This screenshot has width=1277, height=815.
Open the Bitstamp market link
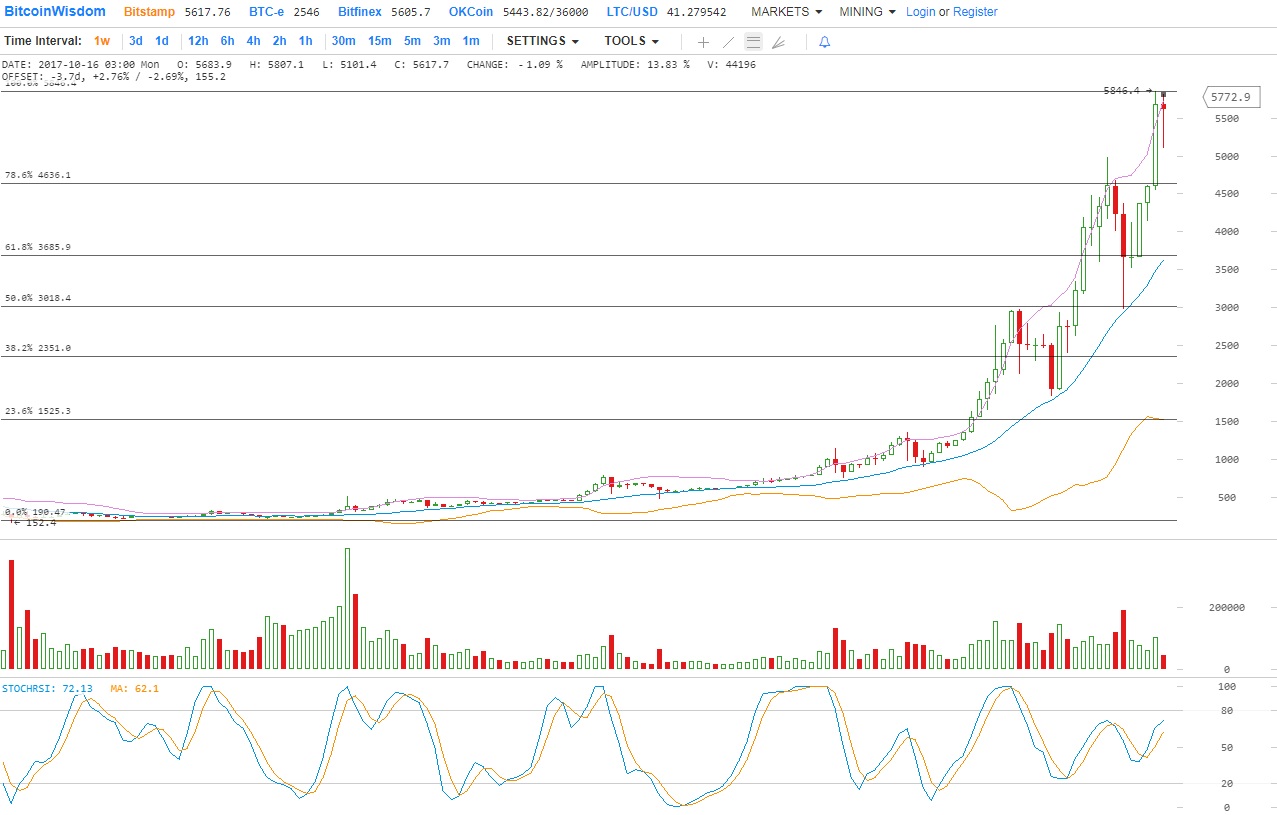(x=149, y=12)
